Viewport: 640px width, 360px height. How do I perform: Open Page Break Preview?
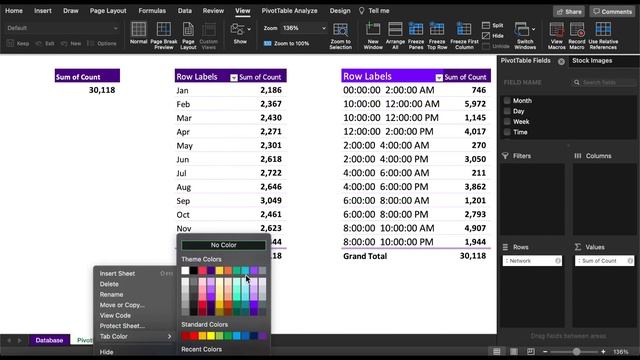[164, 36]
